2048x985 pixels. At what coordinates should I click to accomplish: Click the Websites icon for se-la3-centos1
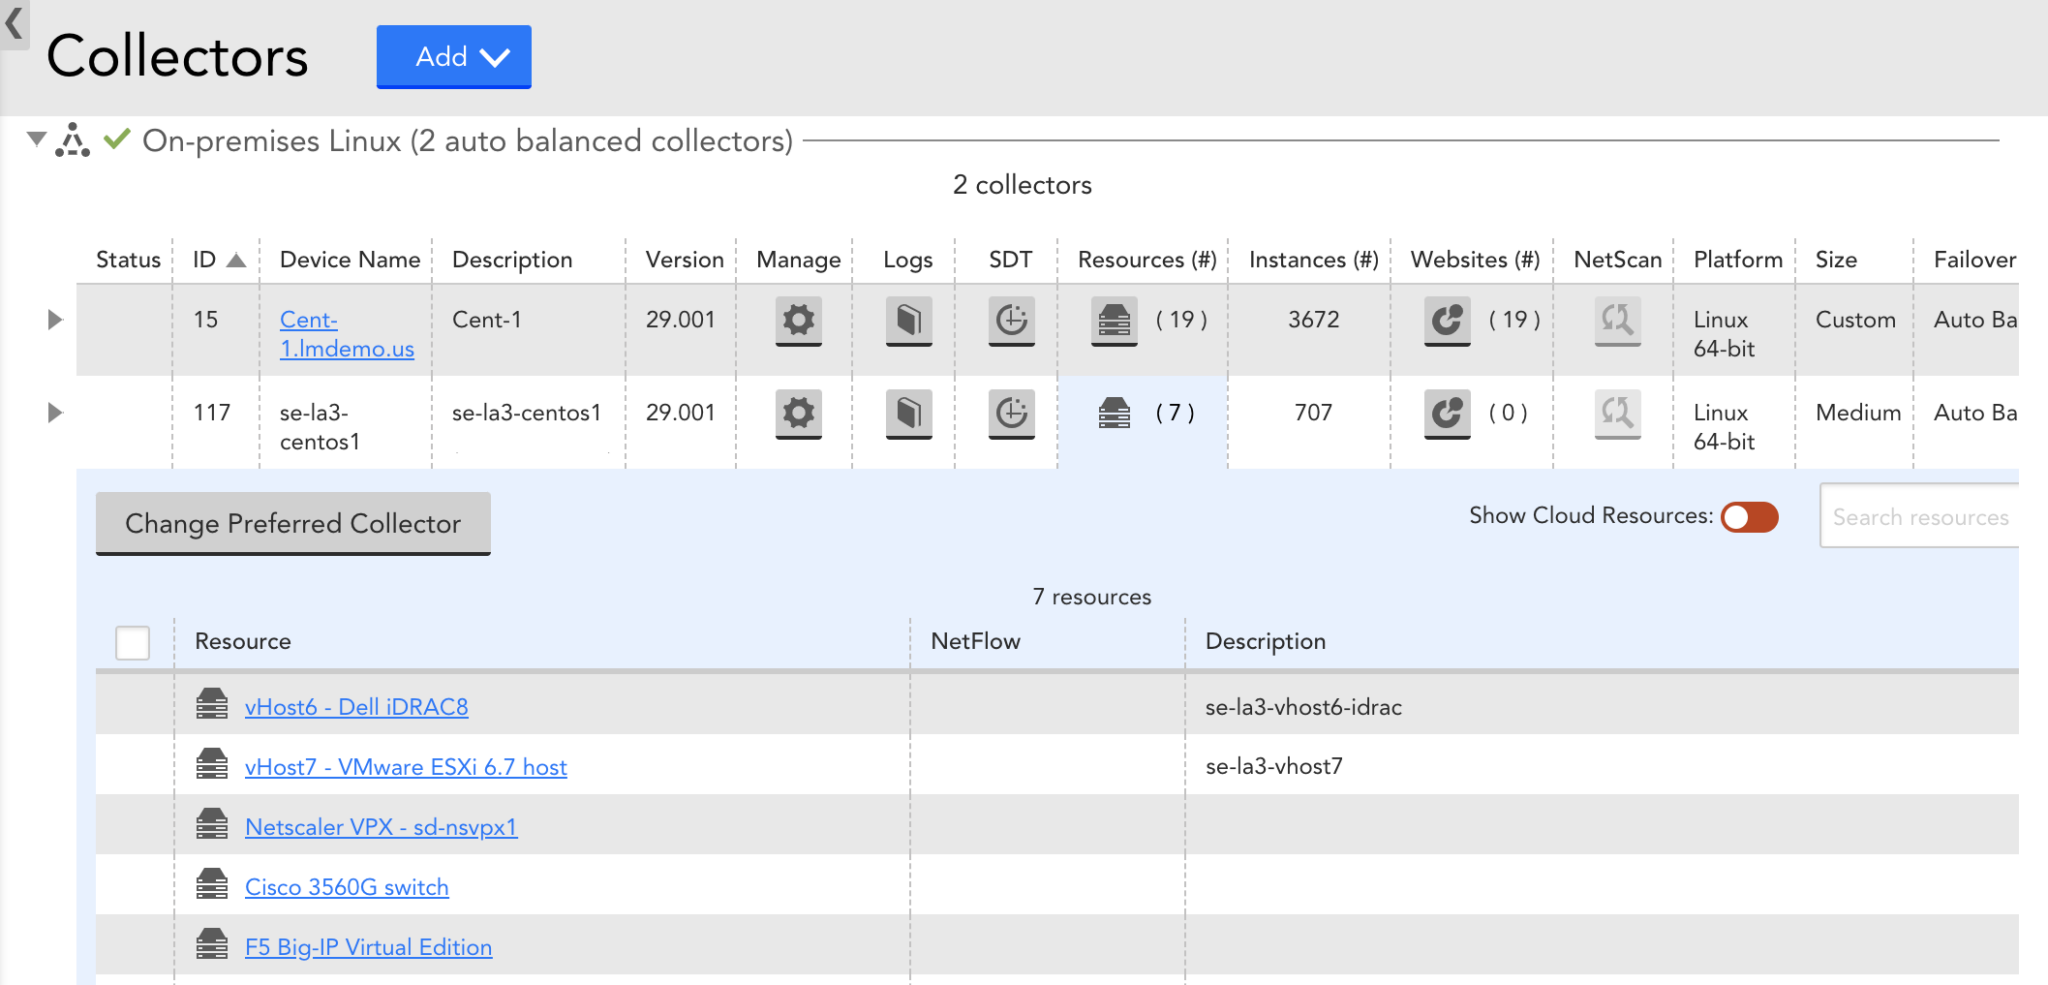tap(1446, 414)
